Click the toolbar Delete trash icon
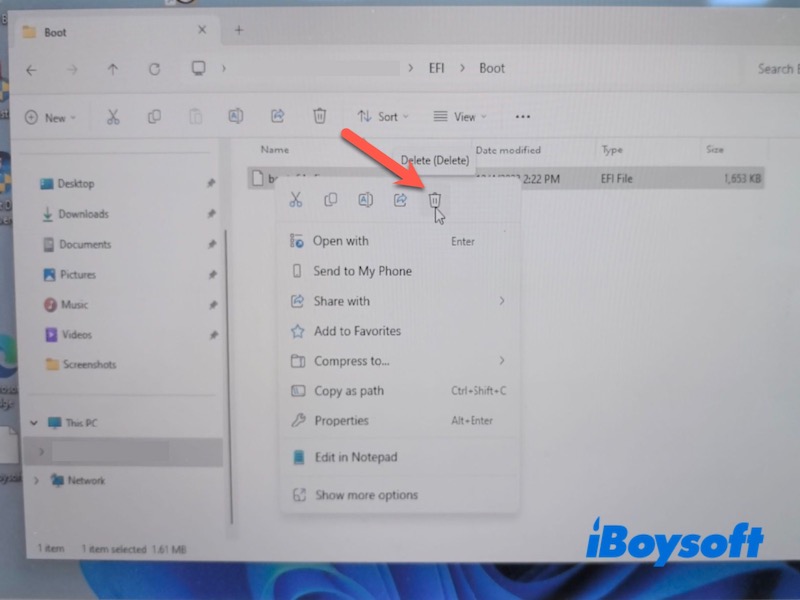This screenshot has height=600, width=800. pos(319,116)
